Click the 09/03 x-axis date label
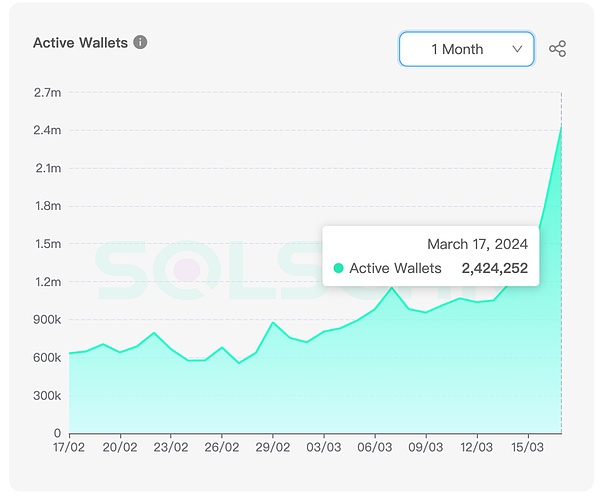Viewport: 600px width, 498px height. pyautogui.click(x=426, y=449)
